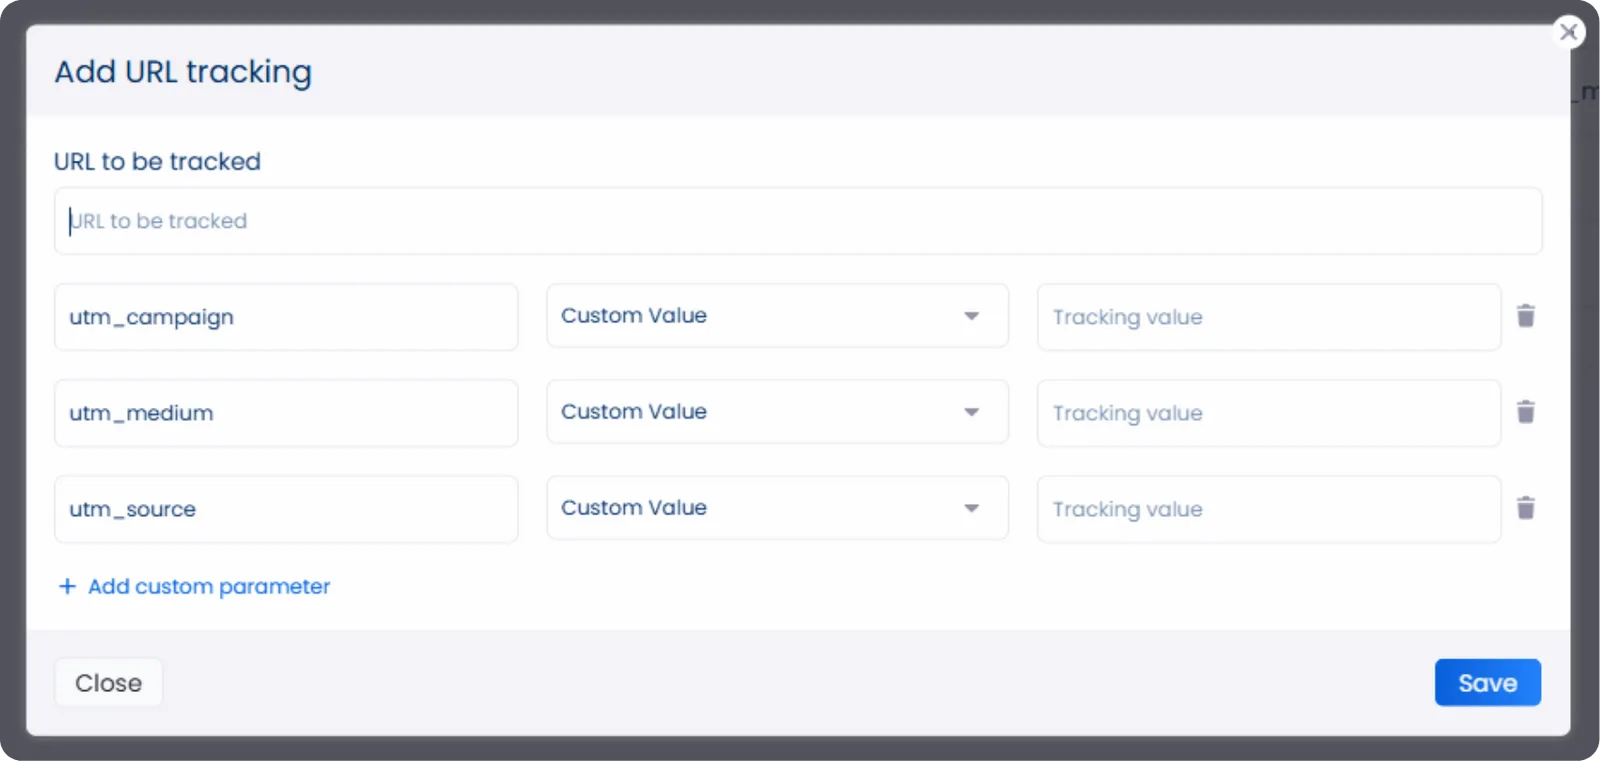Delete the utm_campaign parameter row
Image resolution: width=1600 pixels, height=761 pixels.
[1525, 316]
